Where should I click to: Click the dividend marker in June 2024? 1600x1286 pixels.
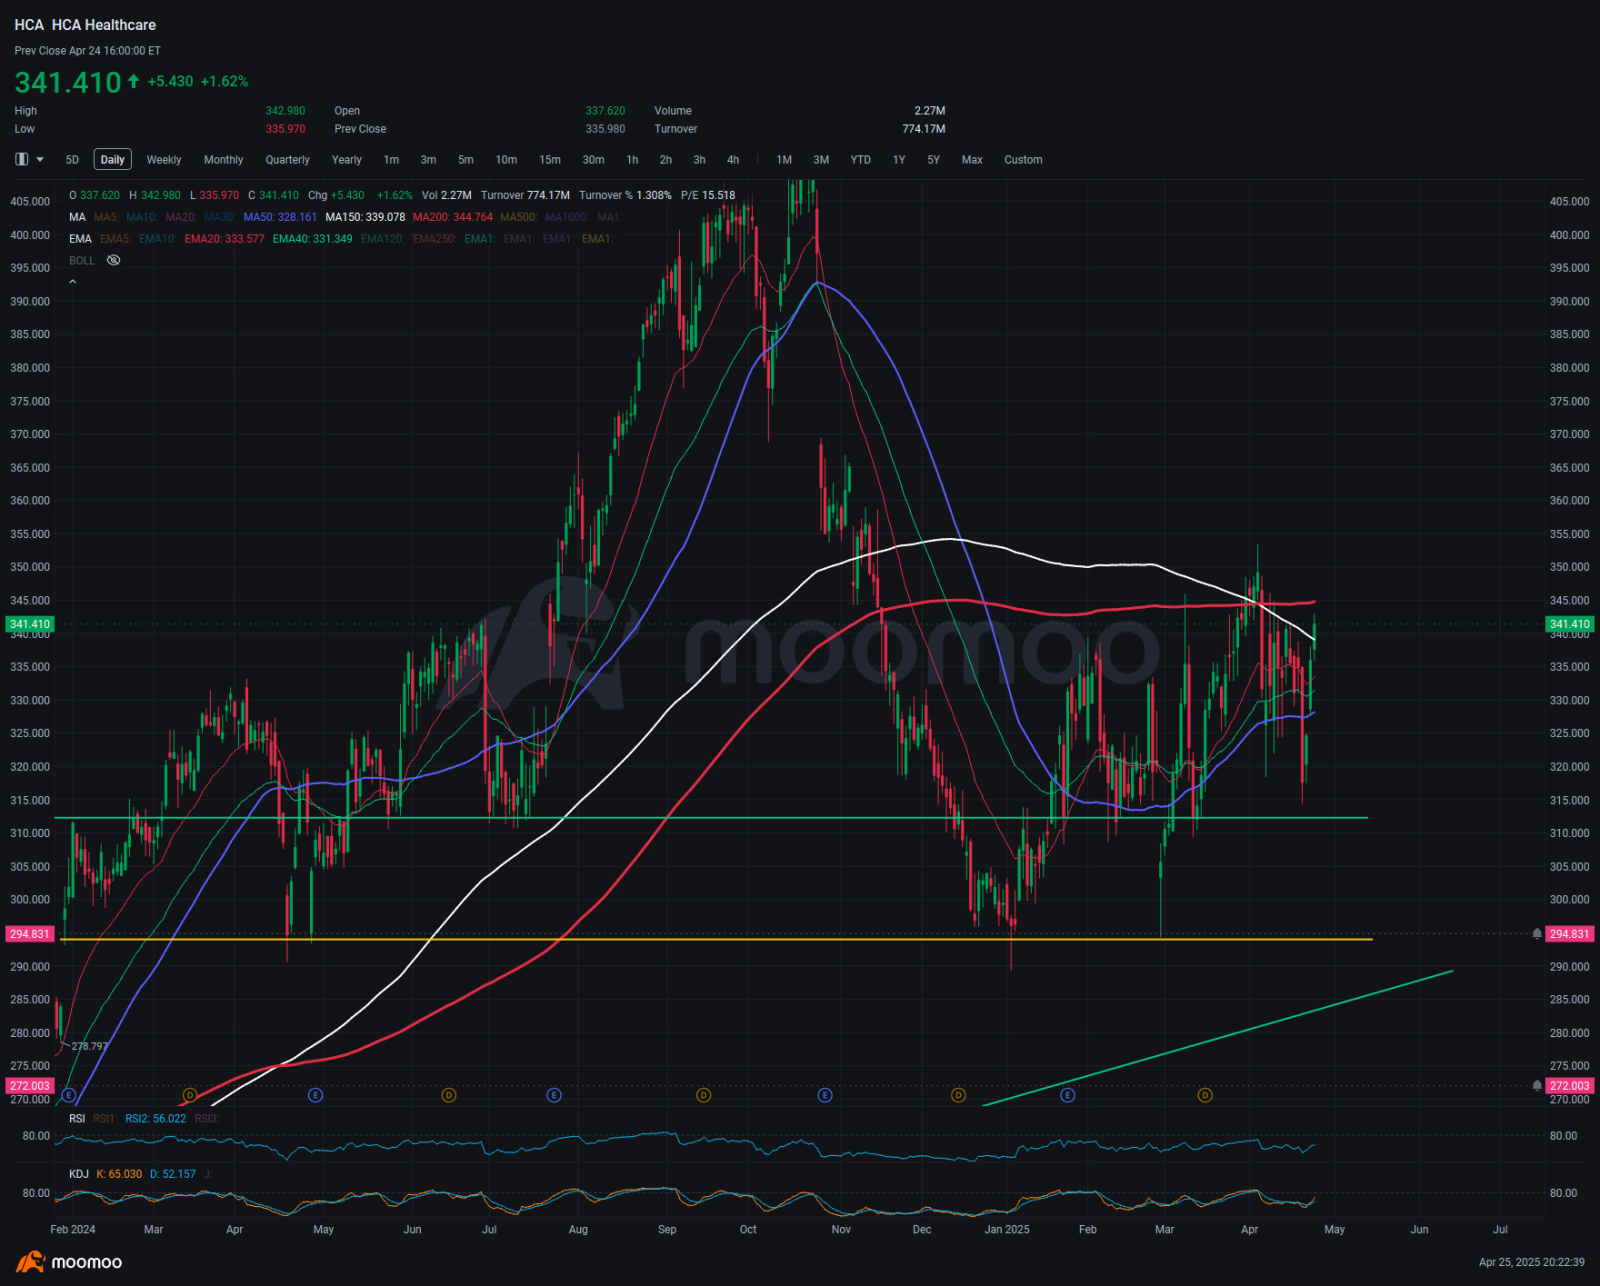click(449, 1095)
